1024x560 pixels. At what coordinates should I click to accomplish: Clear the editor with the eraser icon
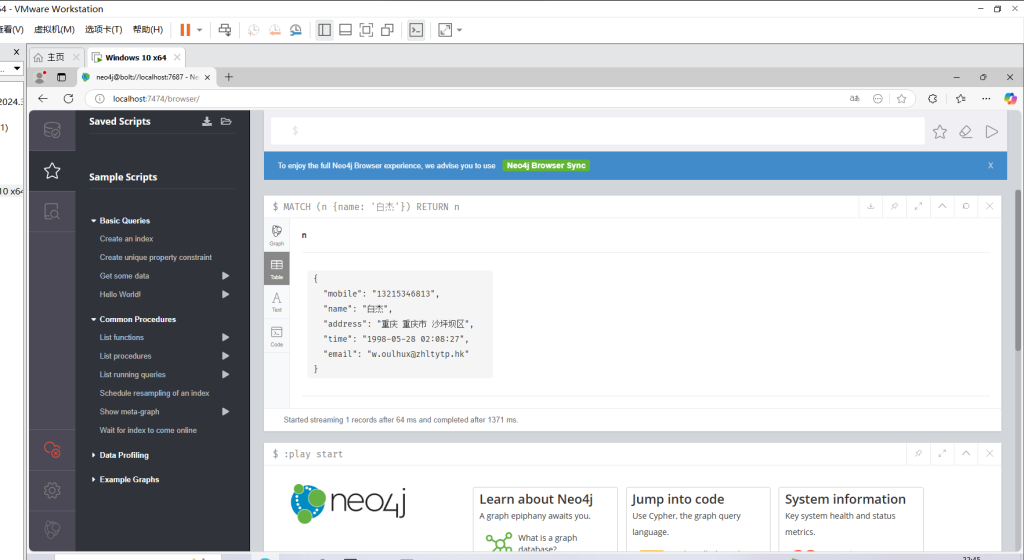point(966,131)
